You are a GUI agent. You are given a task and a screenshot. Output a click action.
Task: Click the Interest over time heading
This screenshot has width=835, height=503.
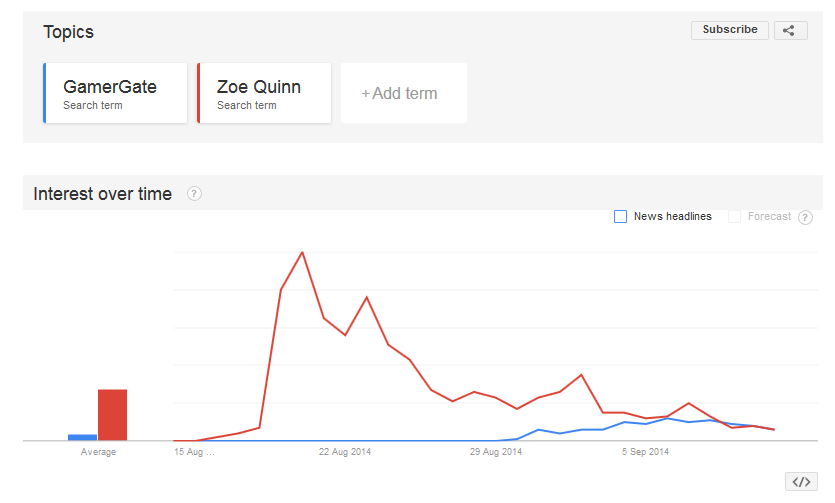click(x=103, y=194)
